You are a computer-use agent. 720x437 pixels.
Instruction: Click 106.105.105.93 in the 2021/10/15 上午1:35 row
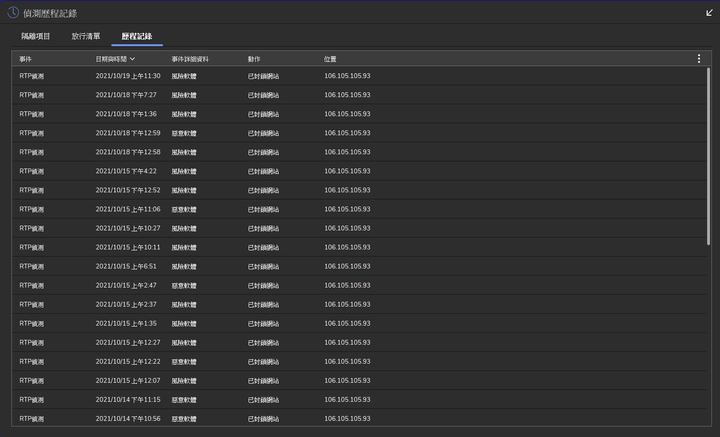pyautogui.click(x=347, y=324)
